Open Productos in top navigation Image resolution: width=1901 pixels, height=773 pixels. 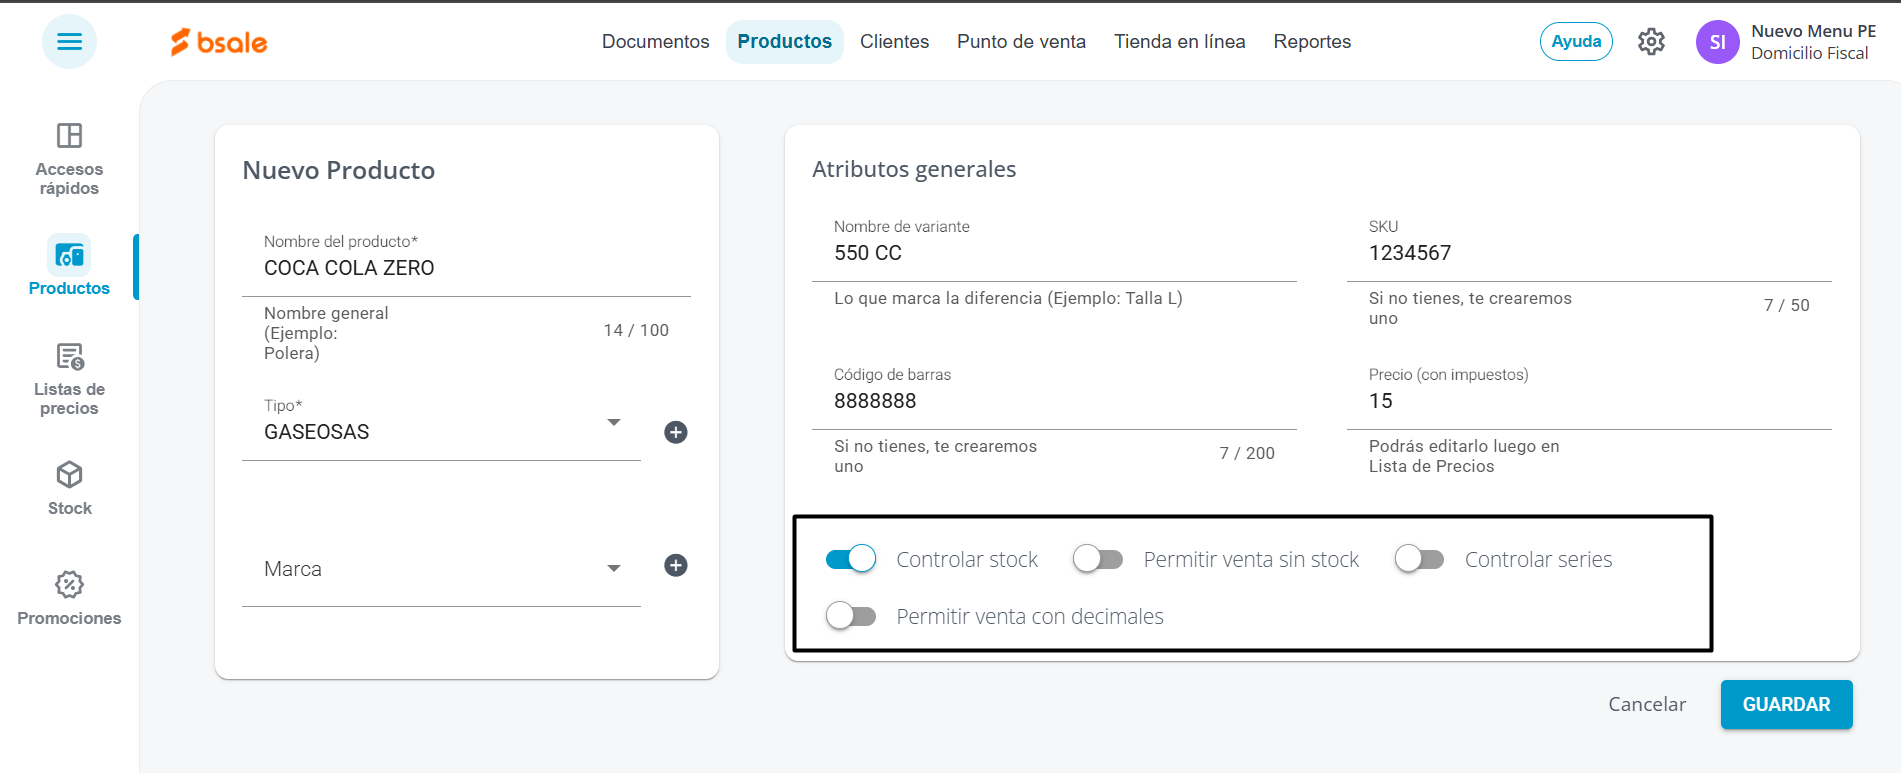pyautogui.click(x=785, y=42)
